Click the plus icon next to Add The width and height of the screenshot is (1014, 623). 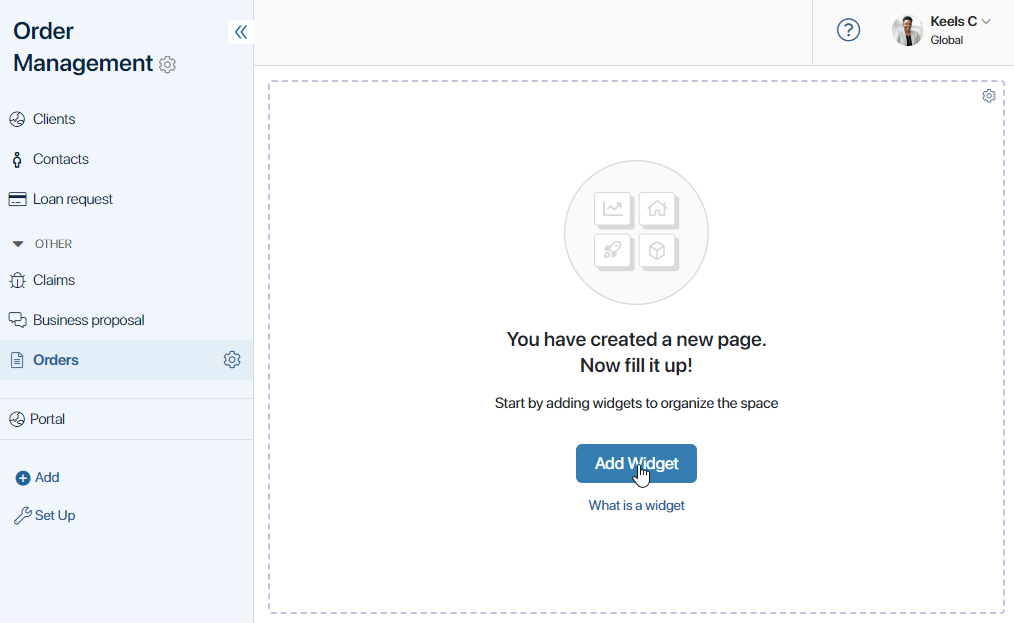(x=23, y=478)
